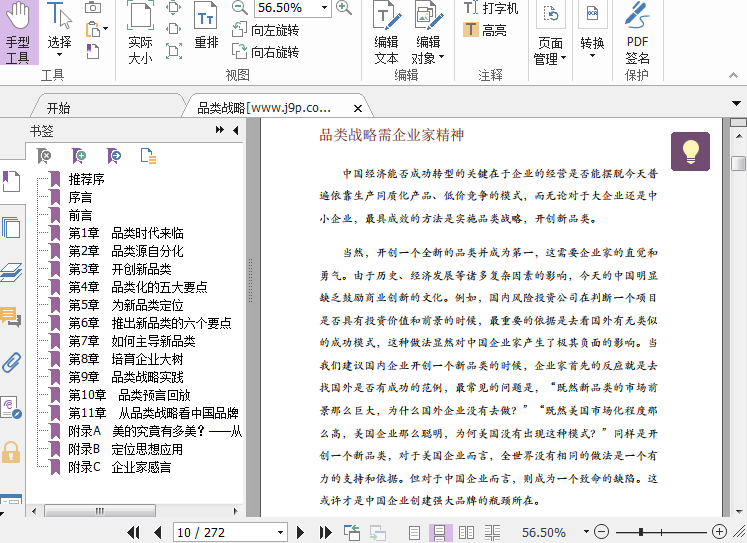This screenshot has width=747, height=543.
Task: Click the bookmarks panel horizontal scrollbar
Action: [x=100, y=511]
